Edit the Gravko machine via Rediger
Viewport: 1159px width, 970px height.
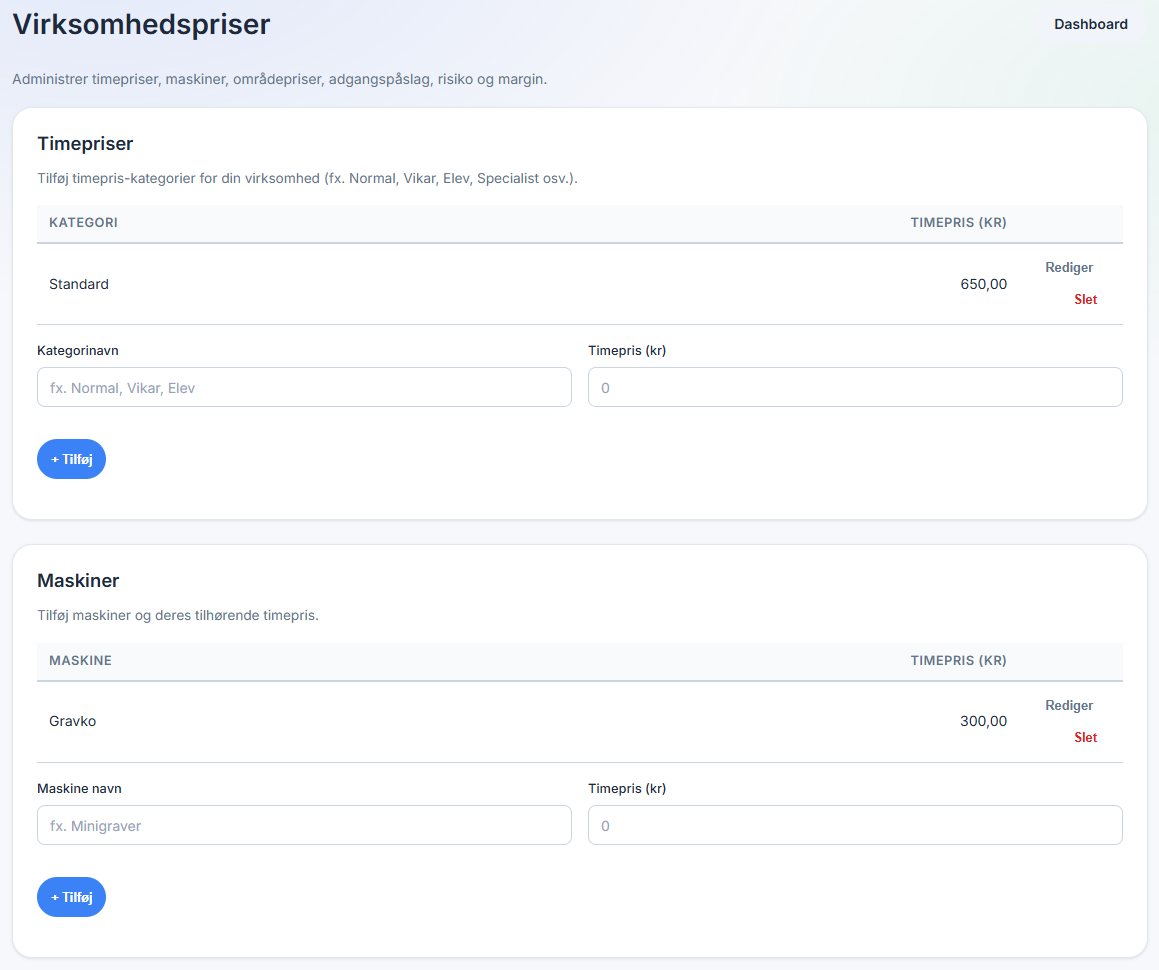click(x=1069, y=705)
